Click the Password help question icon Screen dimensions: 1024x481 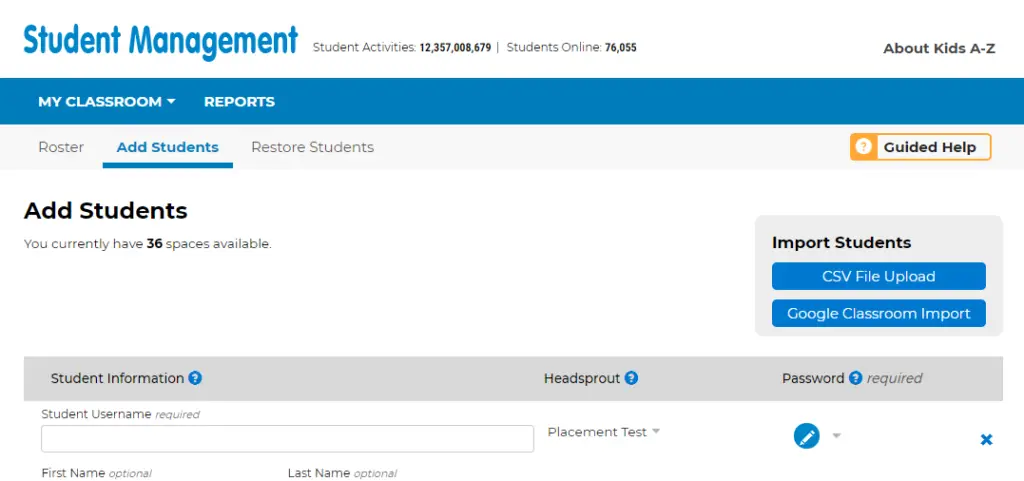pos(856,378)
